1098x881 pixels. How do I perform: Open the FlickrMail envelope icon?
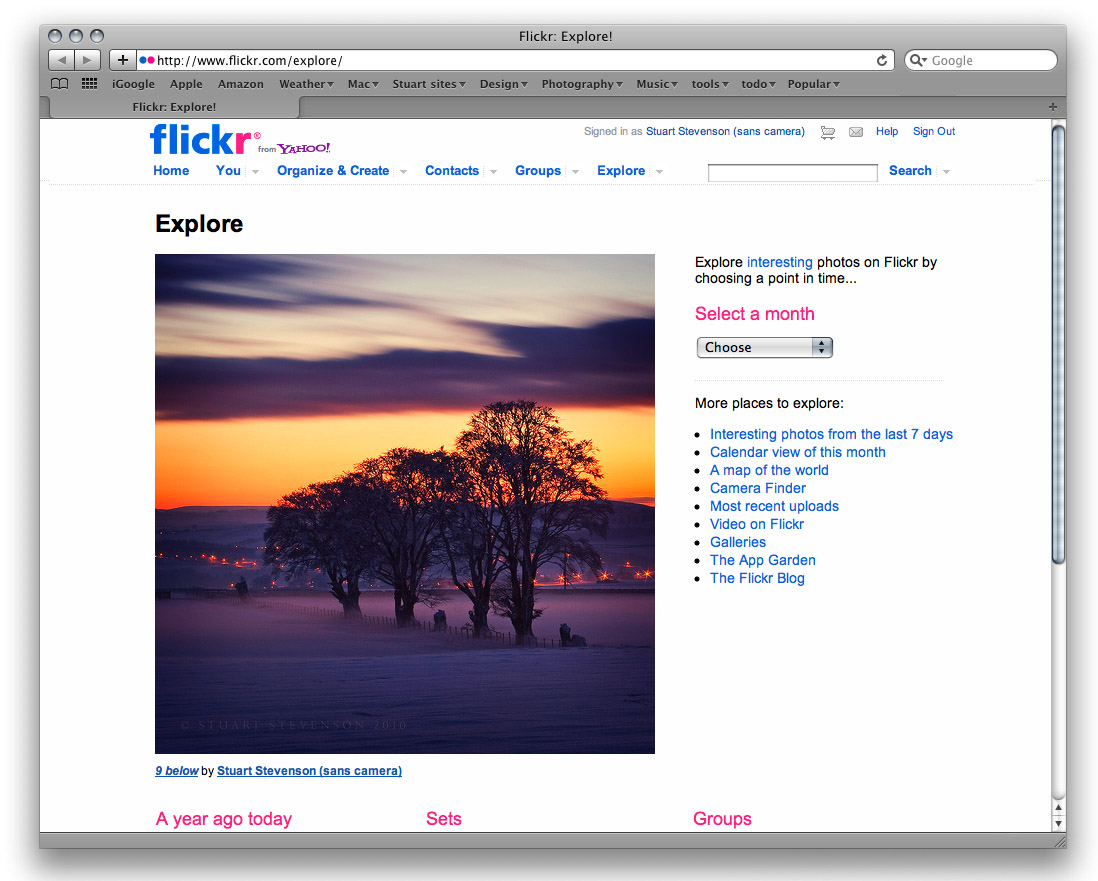pyautogui.click(x=856, y=132)
